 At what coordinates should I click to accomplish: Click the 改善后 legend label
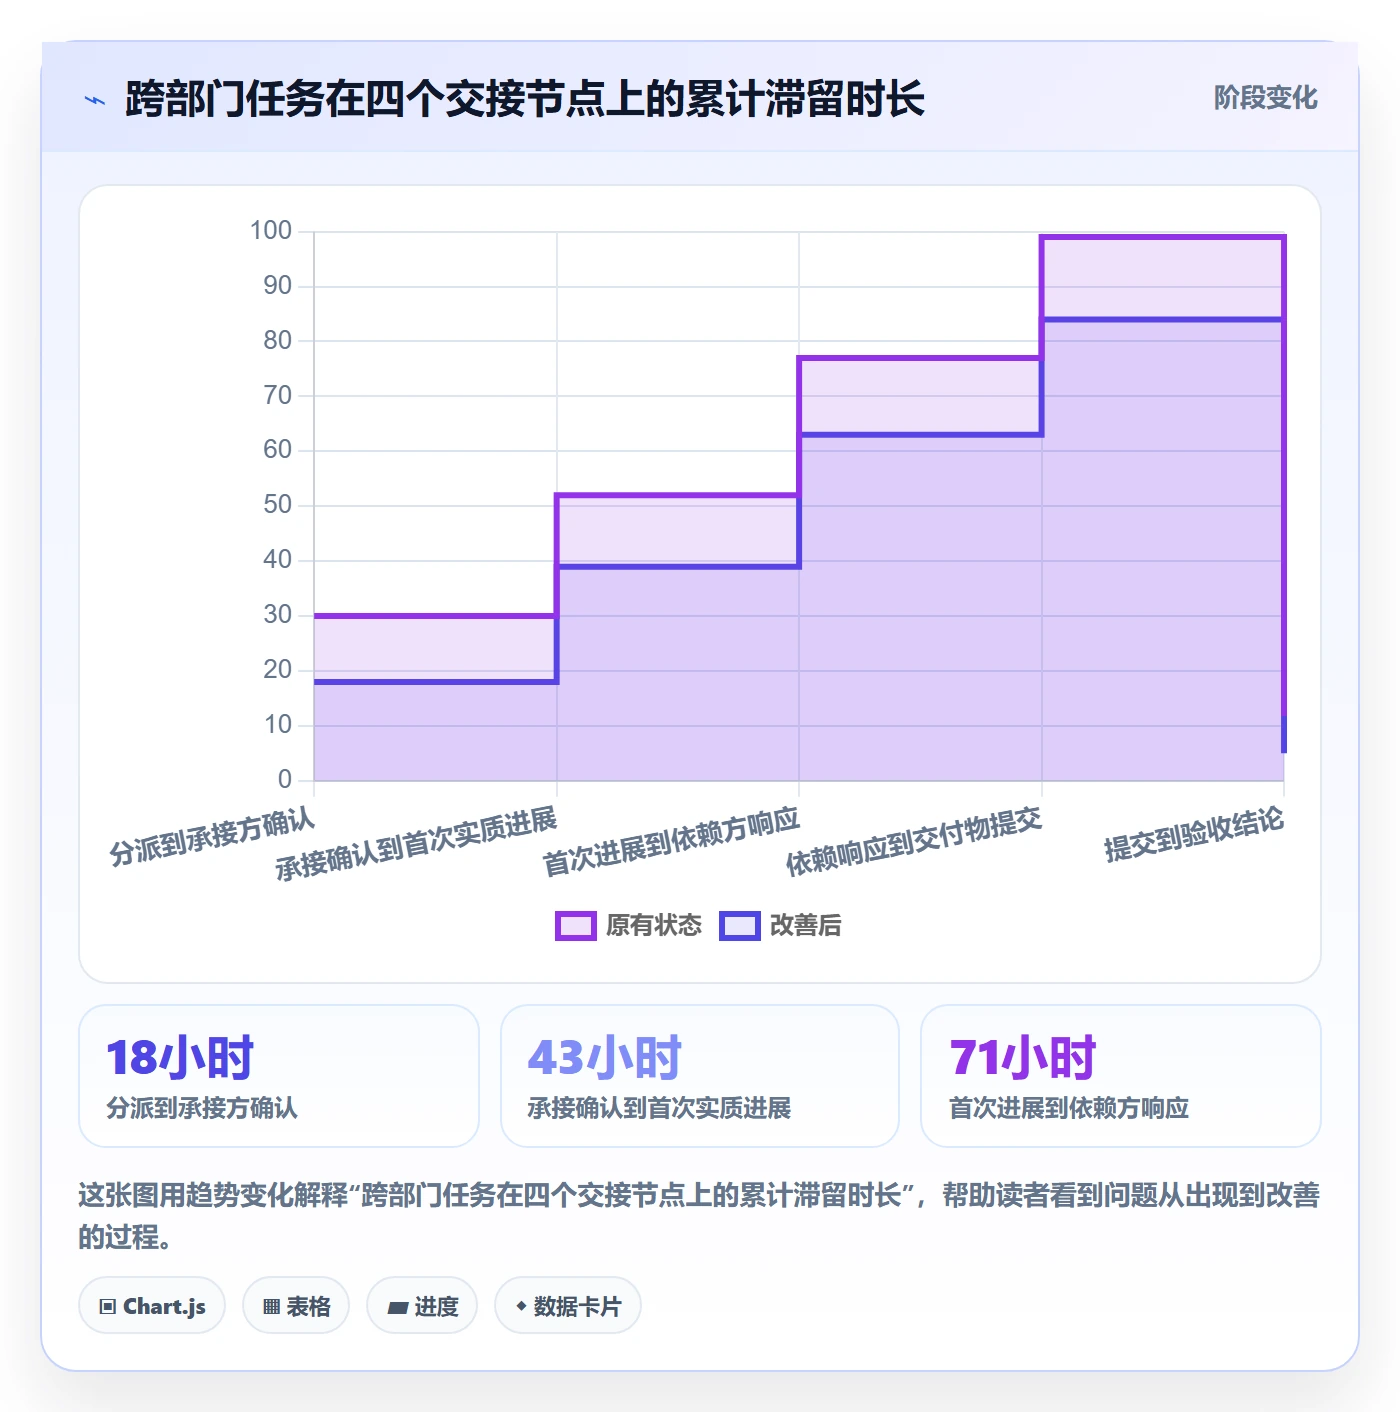(x=805, y=926)
